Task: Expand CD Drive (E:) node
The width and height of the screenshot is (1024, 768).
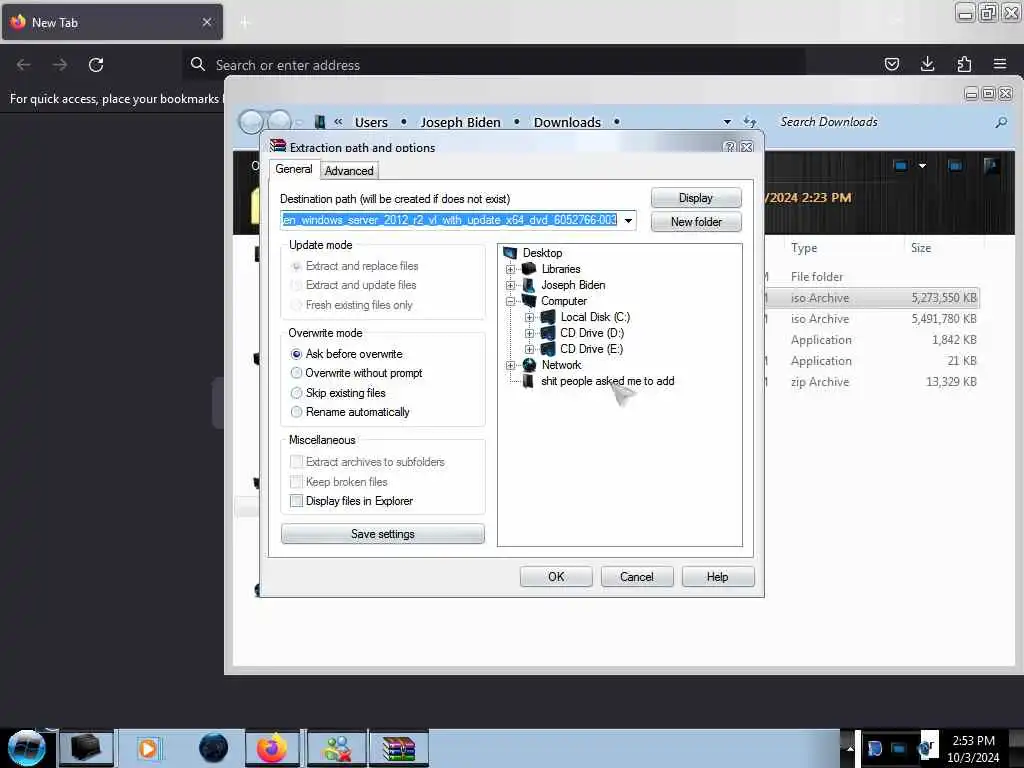Action: [530, 349]
